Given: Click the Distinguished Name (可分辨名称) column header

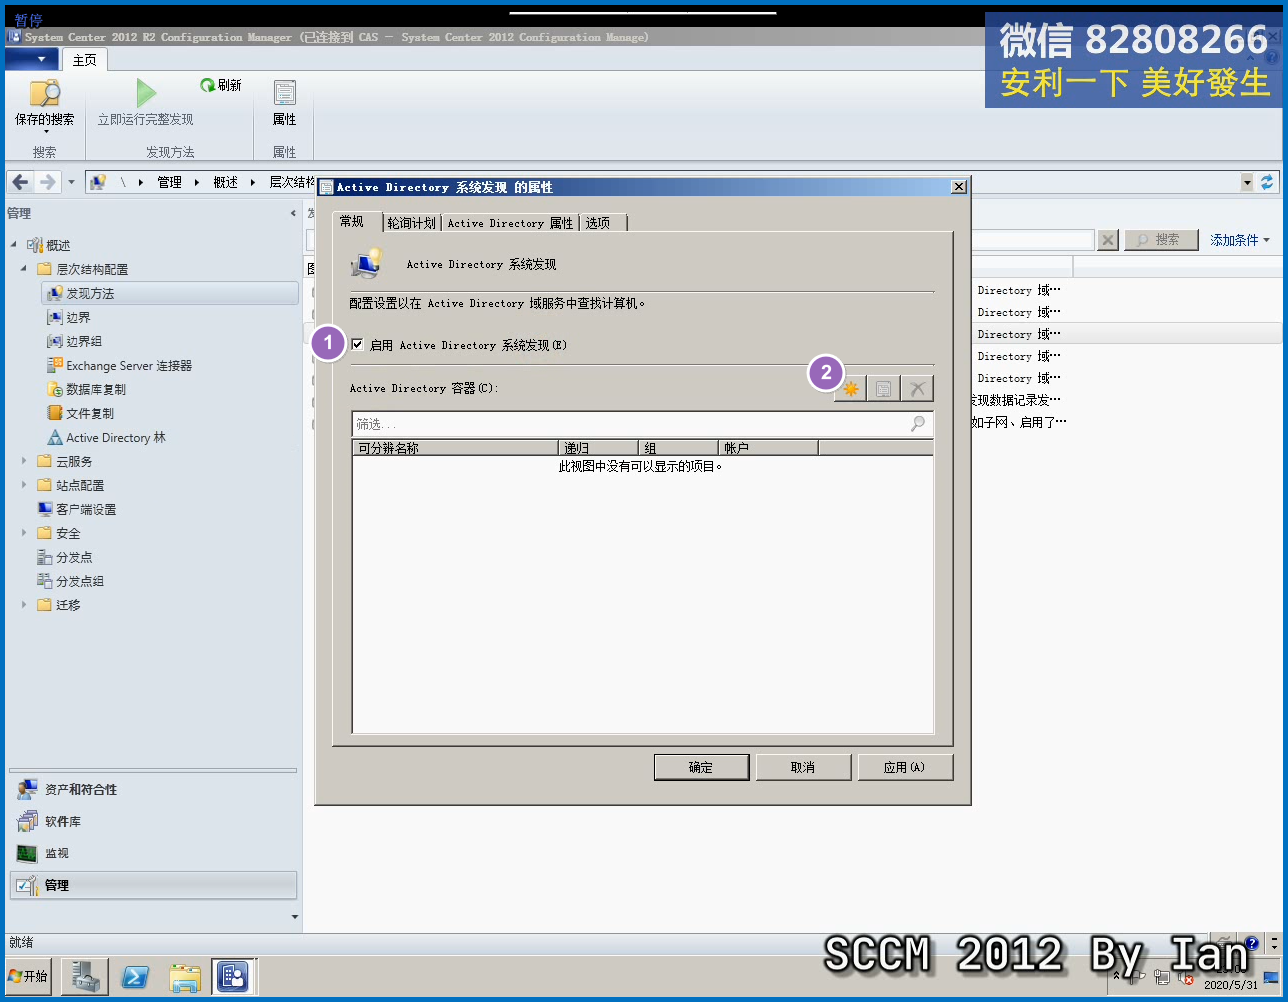Looking at the screenshot, I should pyautogui.click(x=456, y=448).
